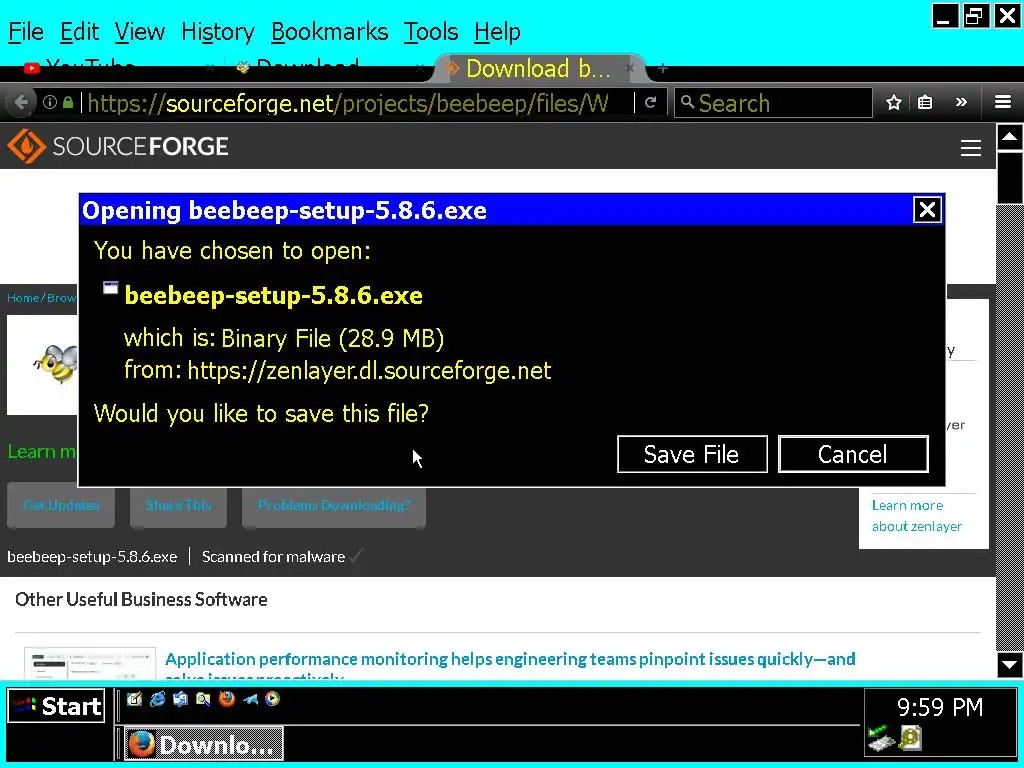Screen dimensions: 1024x768
Task: Select the Firefox Downlo... taskbar button
Action: pyautogui.click(x=203, y=744)
